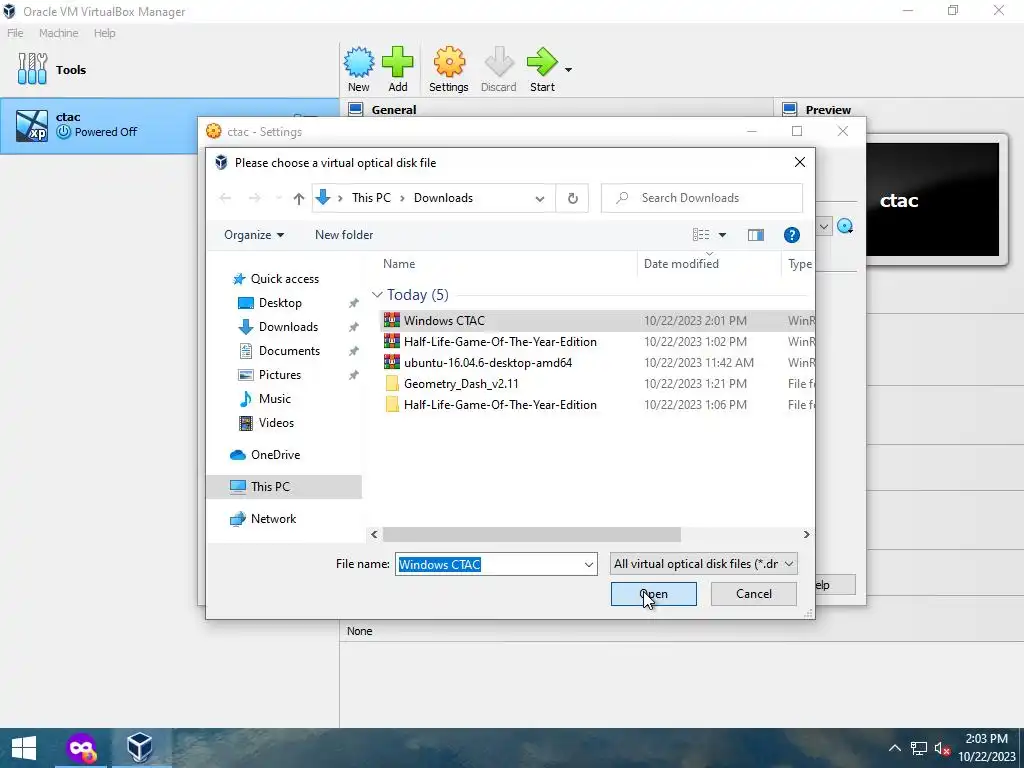The height and width of the screenshot is (768, 1024).
Task: Show hidden system tray icons
Action: point(895,748)
